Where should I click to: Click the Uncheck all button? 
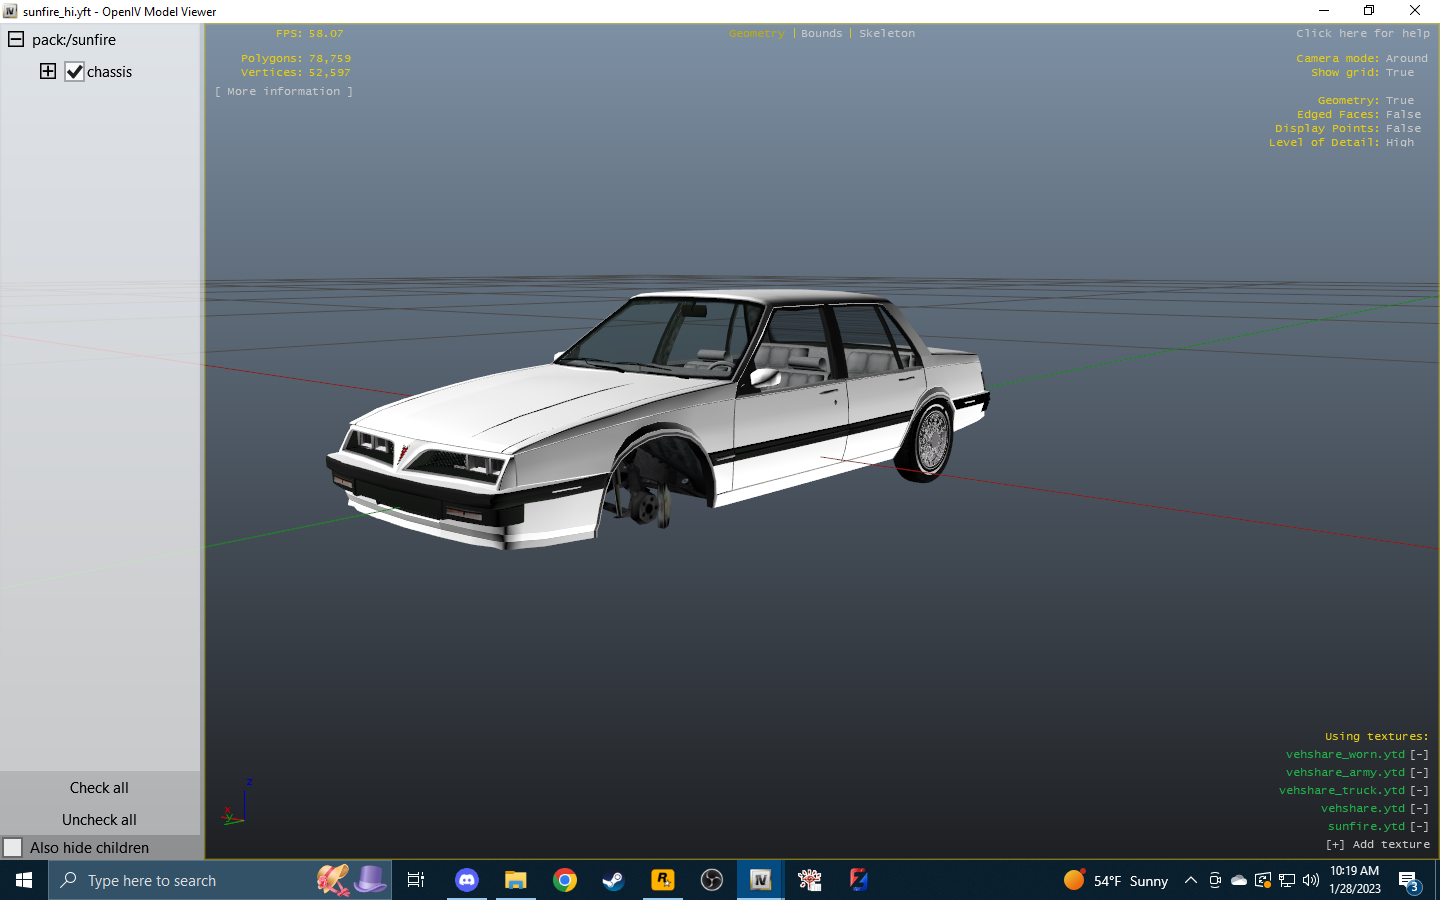tap(100, 820)
